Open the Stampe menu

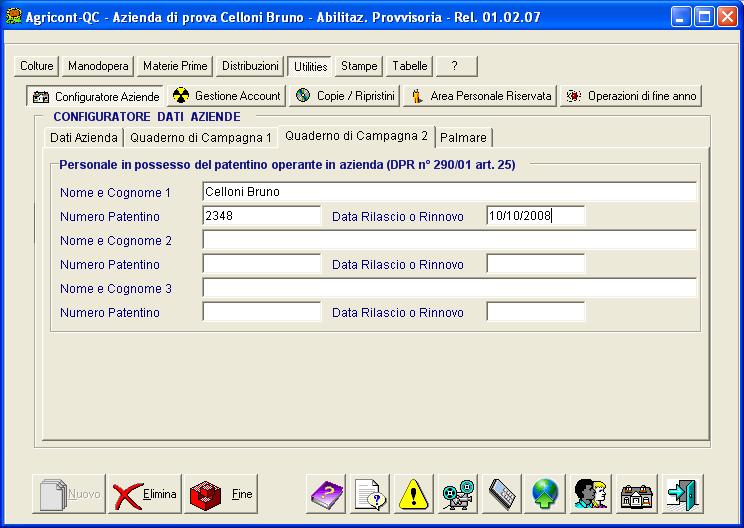(x=359, y=66)
